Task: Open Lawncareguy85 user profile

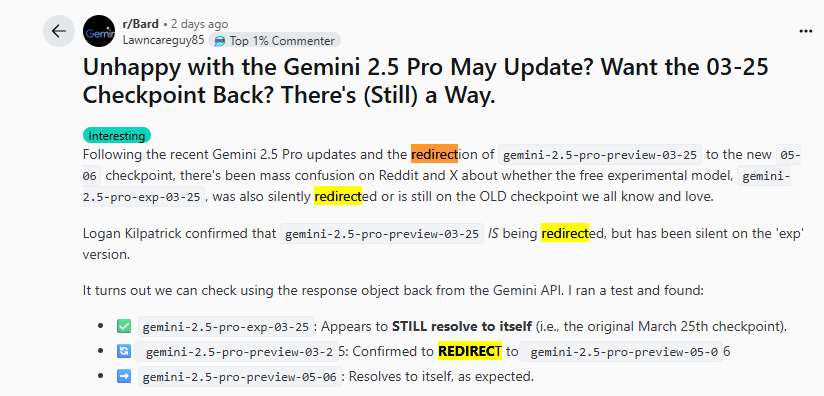Action: 163,40
